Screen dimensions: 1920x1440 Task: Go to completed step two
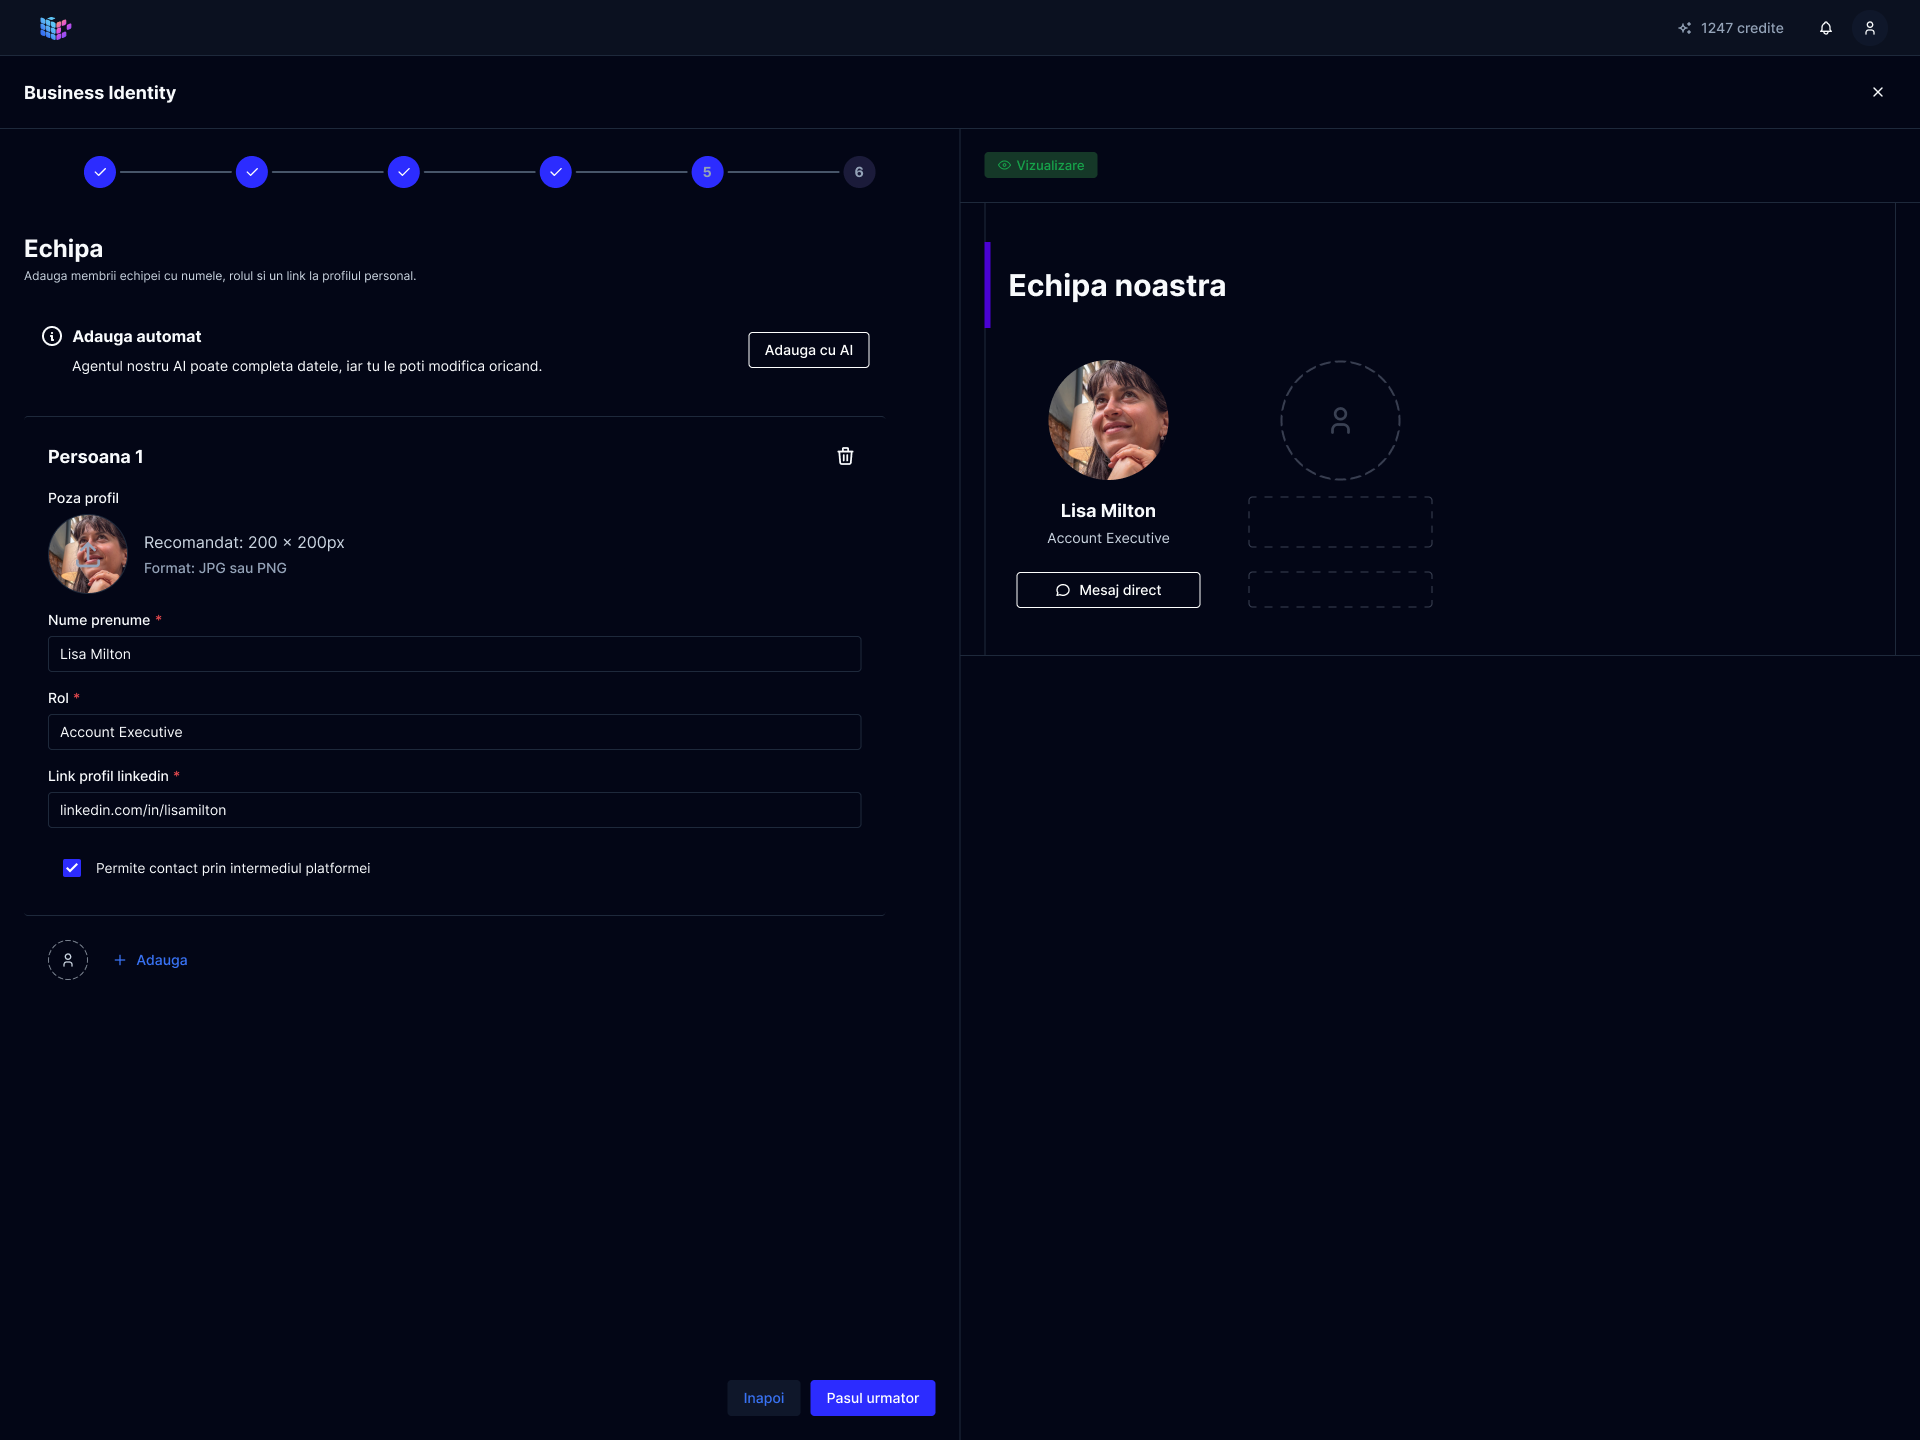(252, 172)
